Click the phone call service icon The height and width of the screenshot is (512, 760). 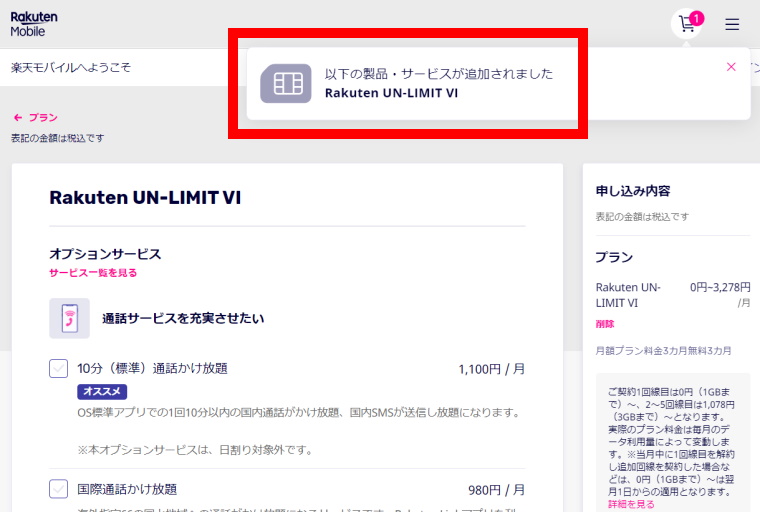pyautogui.click(x=69, y=318)
